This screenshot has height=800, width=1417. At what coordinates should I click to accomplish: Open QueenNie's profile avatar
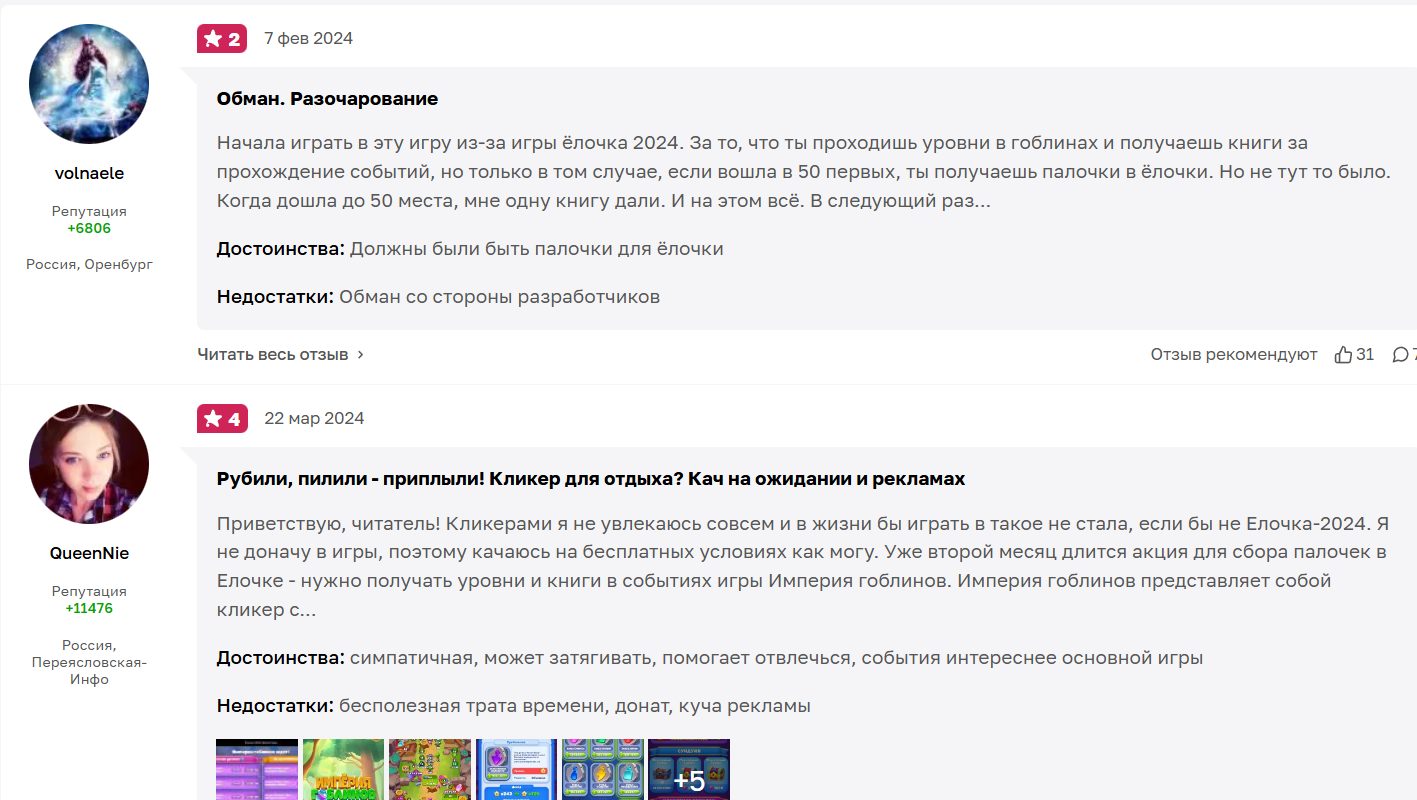pyautogui.click(x=89, y=464)
